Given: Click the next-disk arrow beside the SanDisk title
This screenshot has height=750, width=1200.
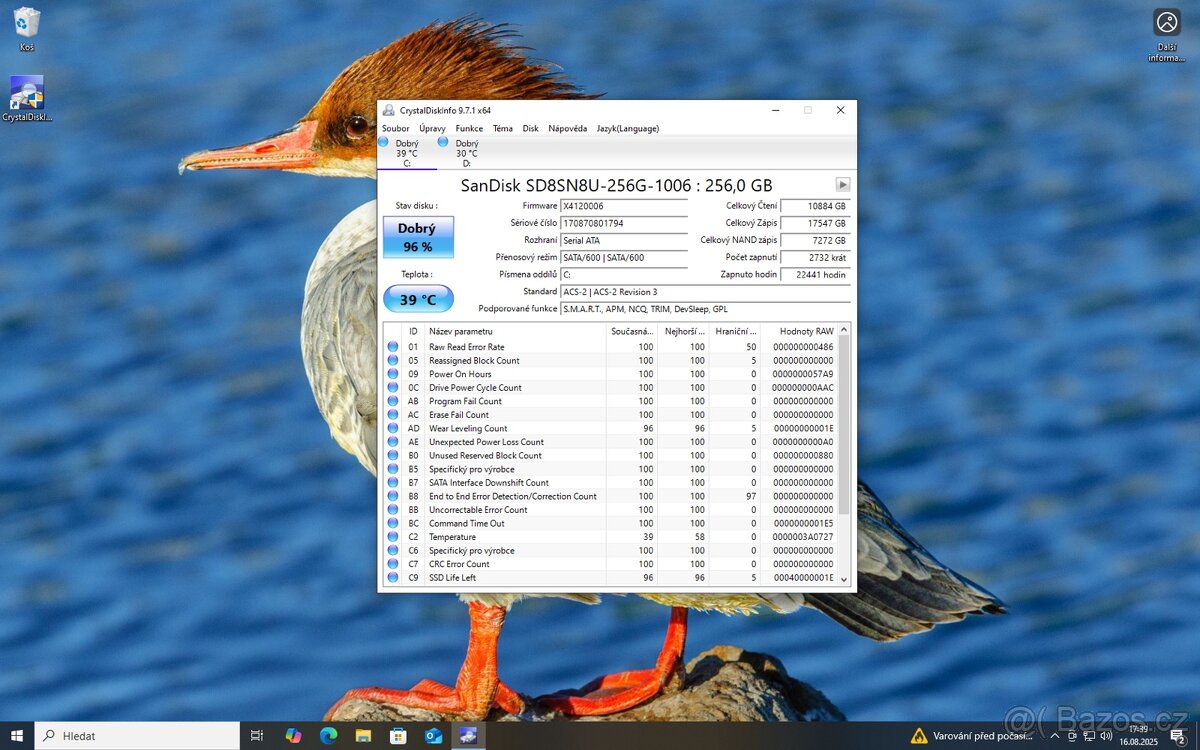Looking at the screenshot, I should (842, 184).
